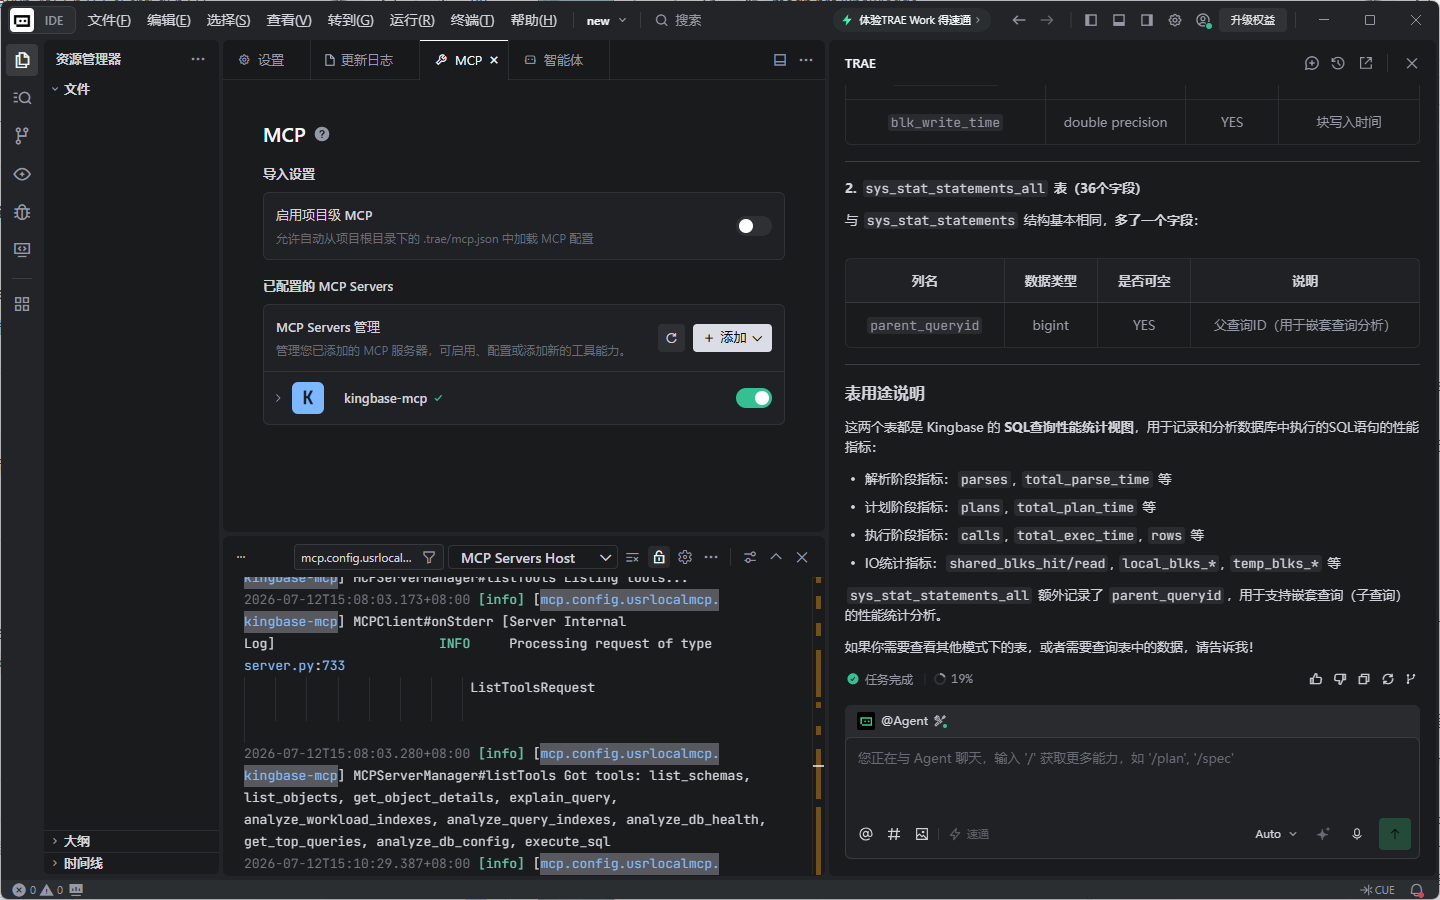Open the Run and Debug bug icon
Screen dimensions: 1440x900
[22, 212]
